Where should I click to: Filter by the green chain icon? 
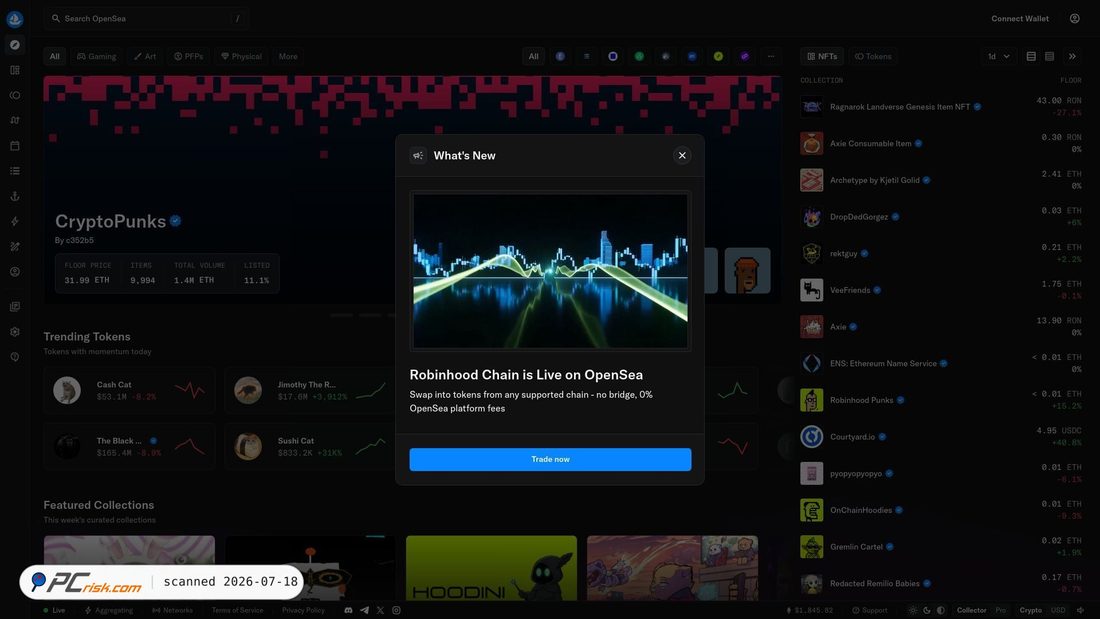(x=639, y=57)
